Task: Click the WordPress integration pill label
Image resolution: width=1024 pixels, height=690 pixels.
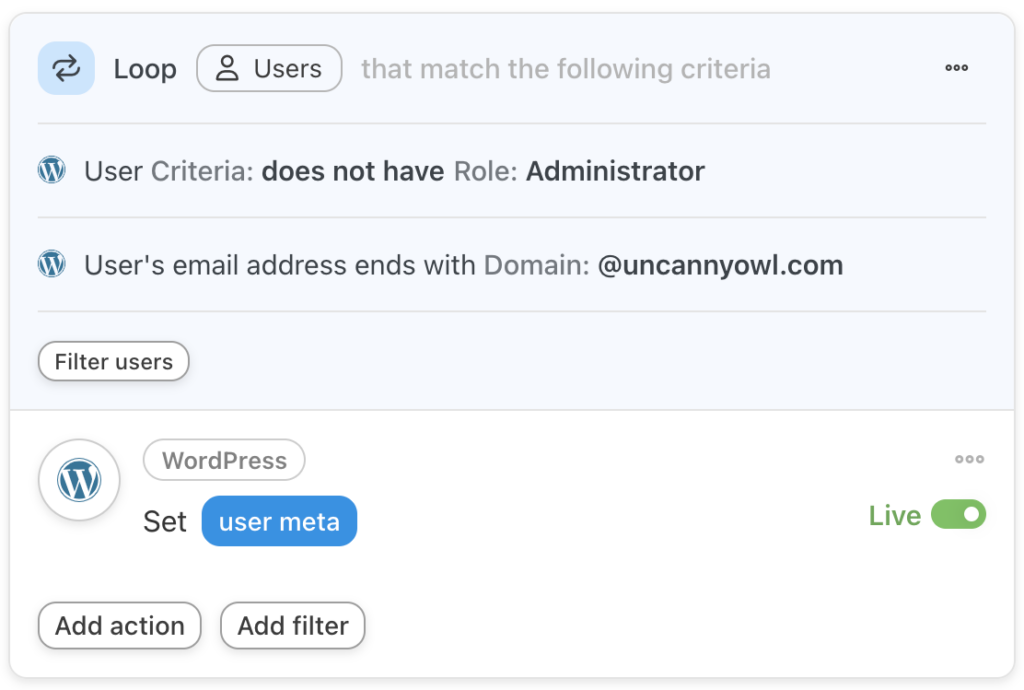Action: [223, 460]
